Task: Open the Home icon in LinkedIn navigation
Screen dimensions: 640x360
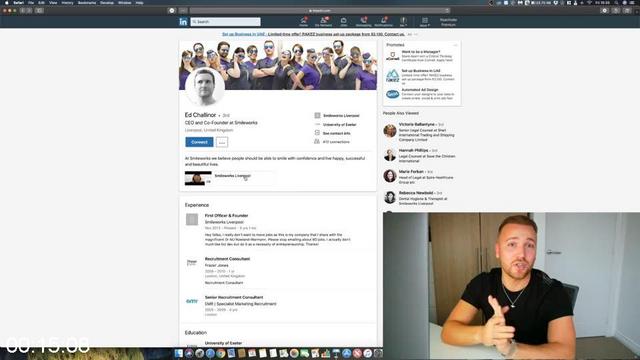Action: (x=304, y=22)
